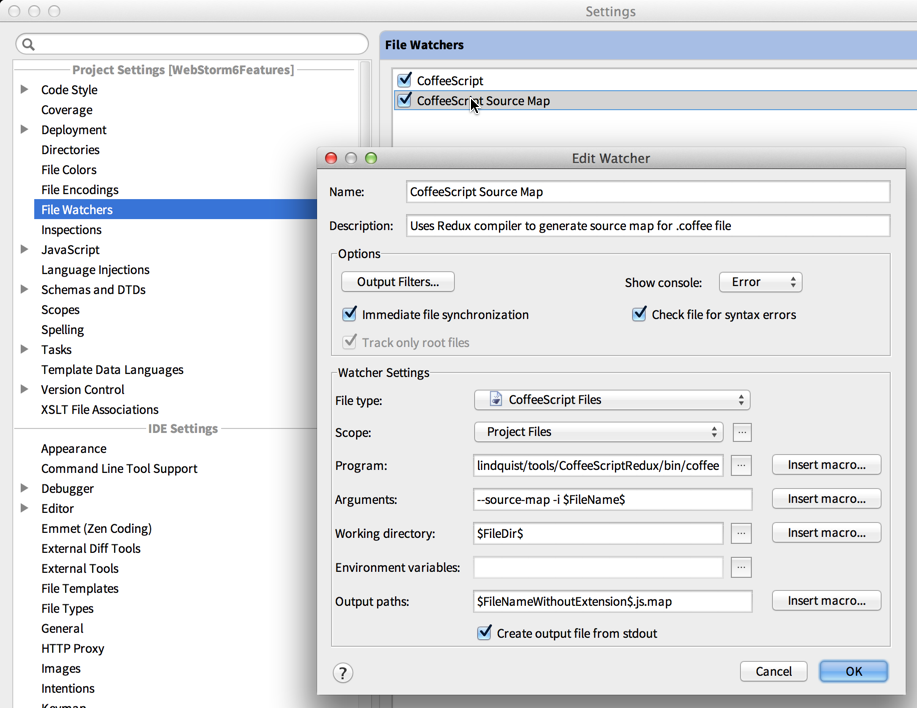Select File Encodings settings page
This screenshot has height=708, width=917.
tap(80, 189)
